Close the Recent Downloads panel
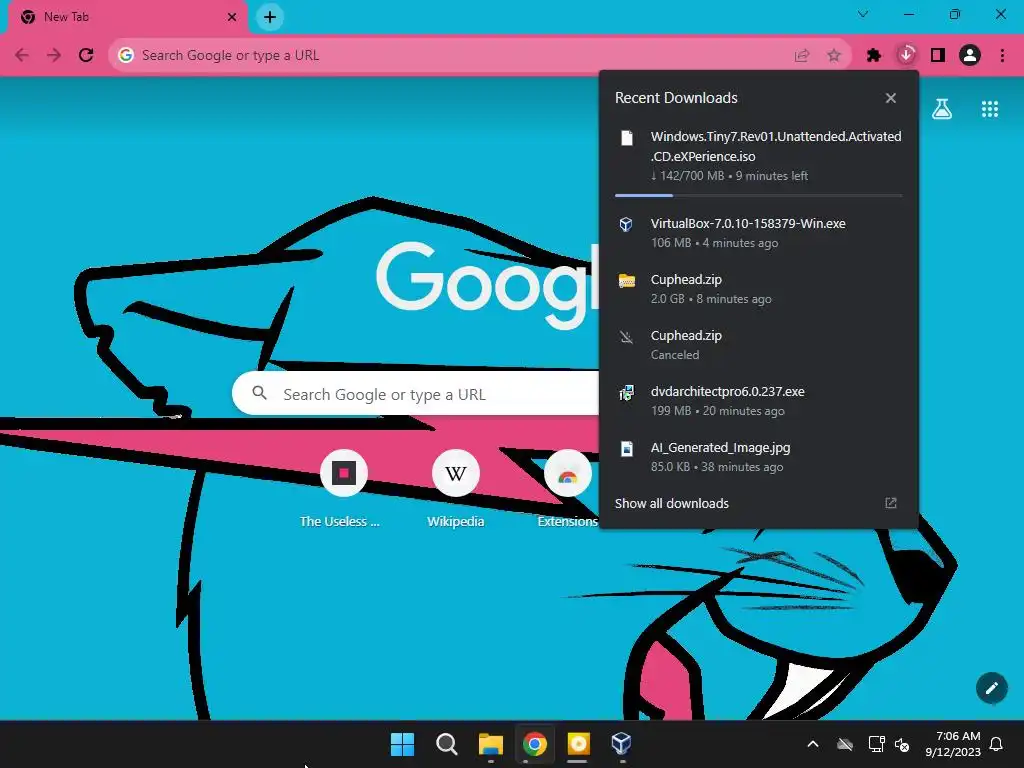The height and width of the screenshot is (768, 1024). (891, 98)
